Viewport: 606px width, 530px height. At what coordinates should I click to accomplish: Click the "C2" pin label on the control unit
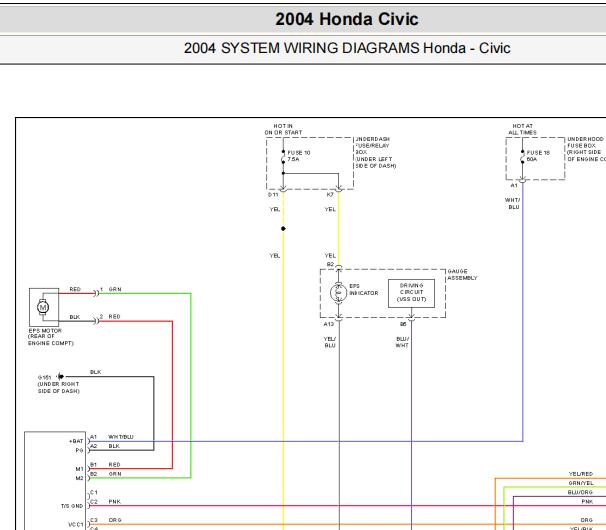(x=94, y=502)
